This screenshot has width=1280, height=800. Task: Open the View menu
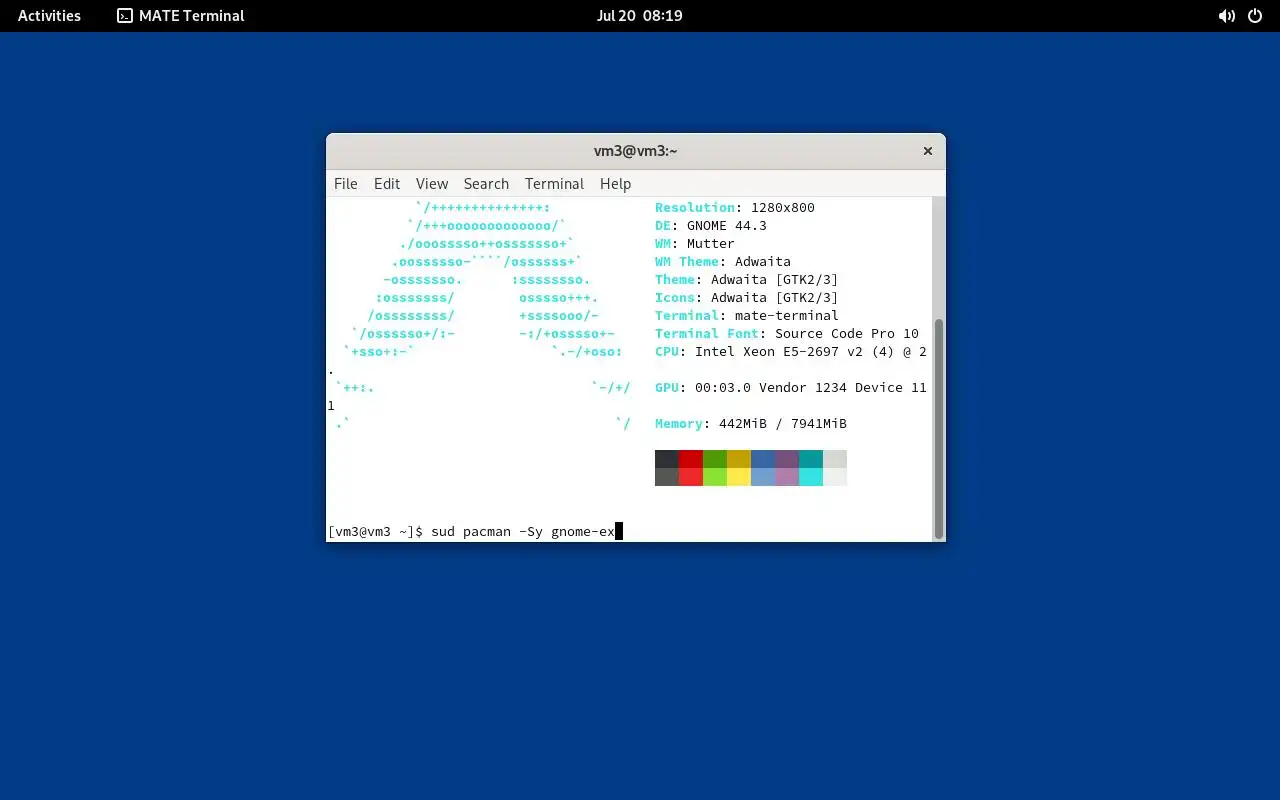[432, 184]
